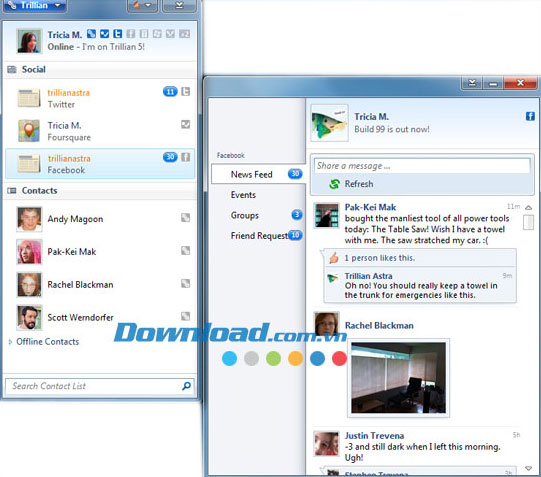The height and width of the screenshot is (477, 541).
Task: Click the 11 unread badge on Twitter
Action: tap(170, 92)
